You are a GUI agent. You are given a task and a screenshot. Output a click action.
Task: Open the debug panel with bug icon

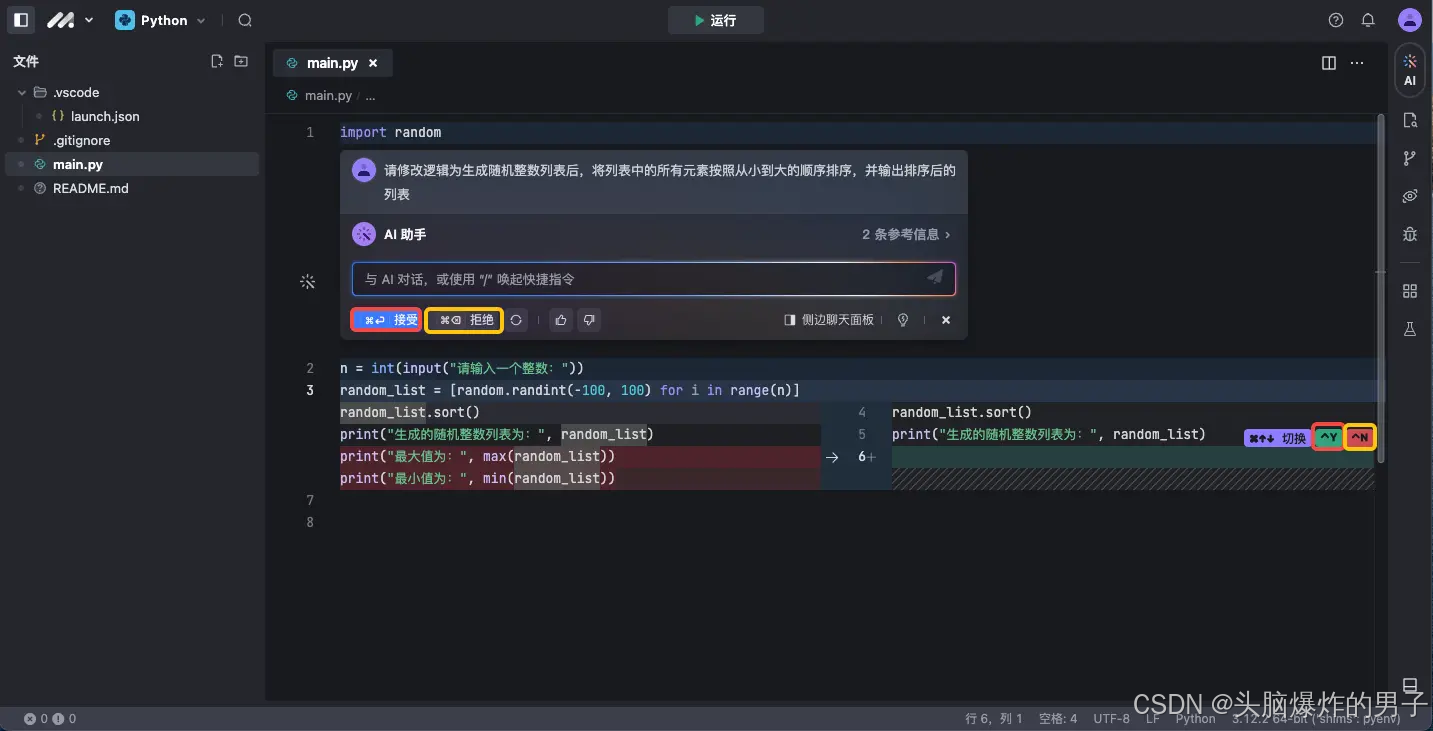point(1409,233)
